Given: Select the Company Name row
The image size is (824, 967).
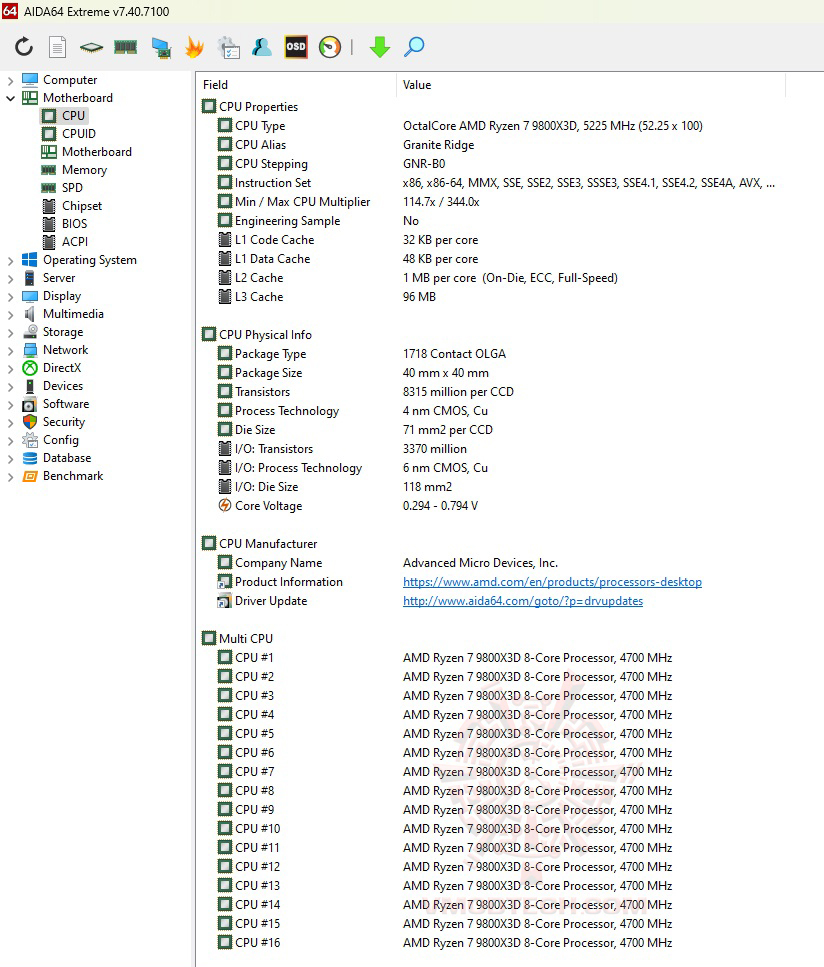Looking at the screenshot, I should coord(493,563).
